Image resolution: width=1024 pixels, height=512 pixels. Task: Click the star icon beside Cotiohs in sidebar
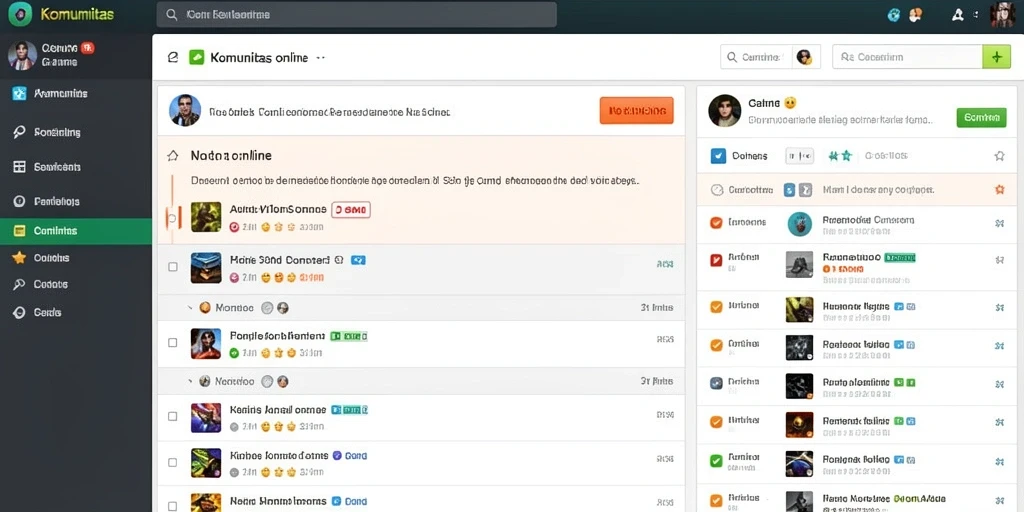[20, 257]
